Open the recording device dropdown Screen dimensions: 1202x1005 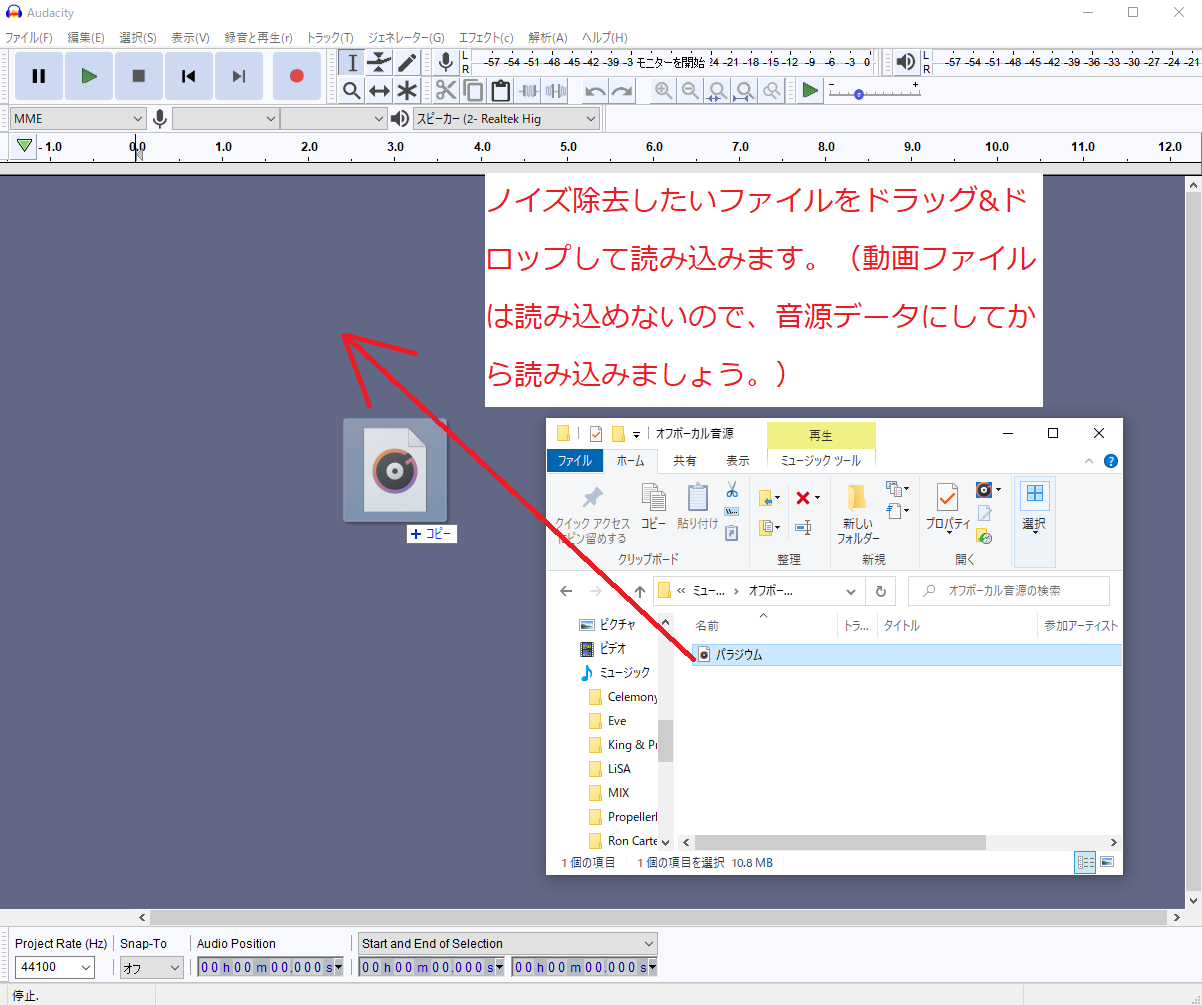(x=225, y=119)
